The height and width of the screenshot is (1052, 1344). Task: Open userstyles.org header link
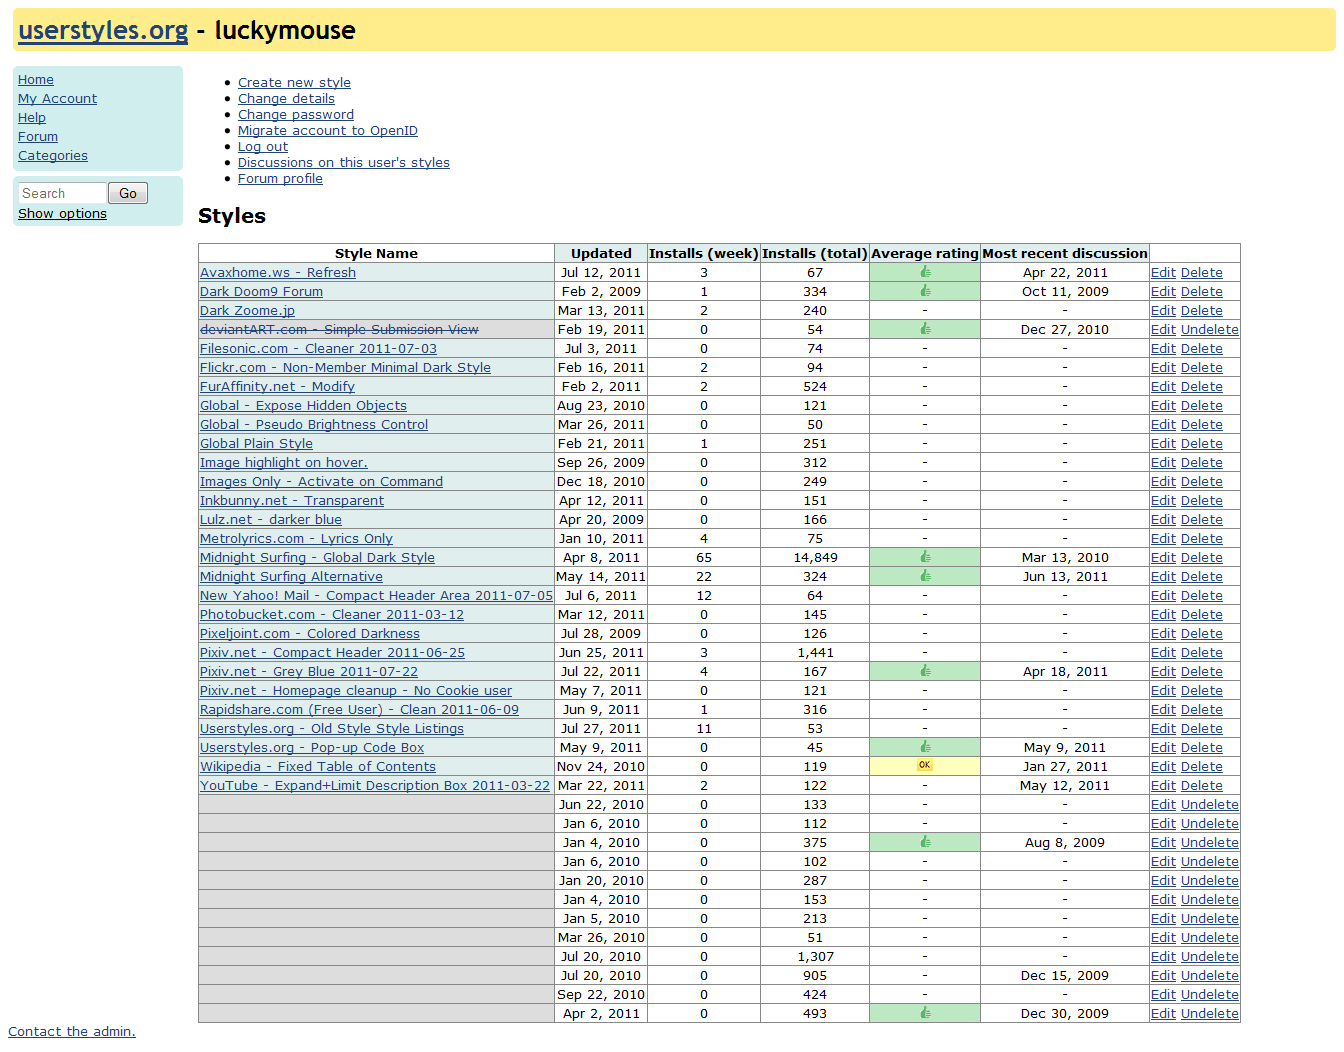(103, 30)
